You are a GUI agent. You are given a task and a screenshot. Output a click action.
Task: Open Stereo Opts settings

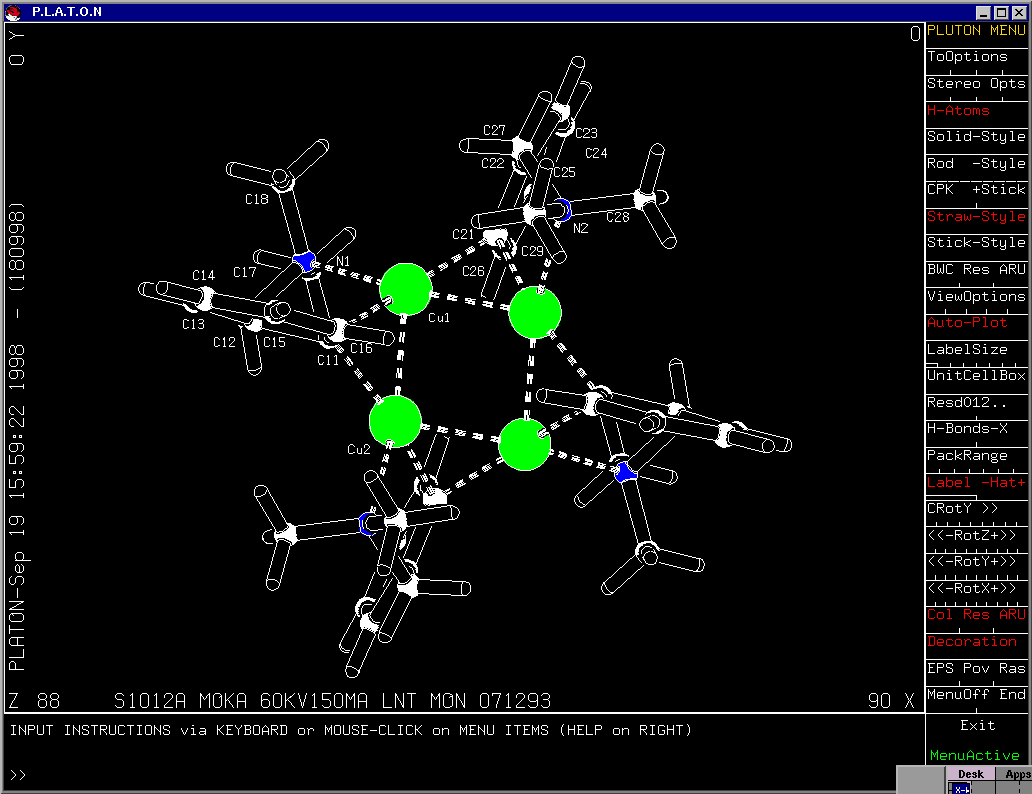(x=975, y=84)
